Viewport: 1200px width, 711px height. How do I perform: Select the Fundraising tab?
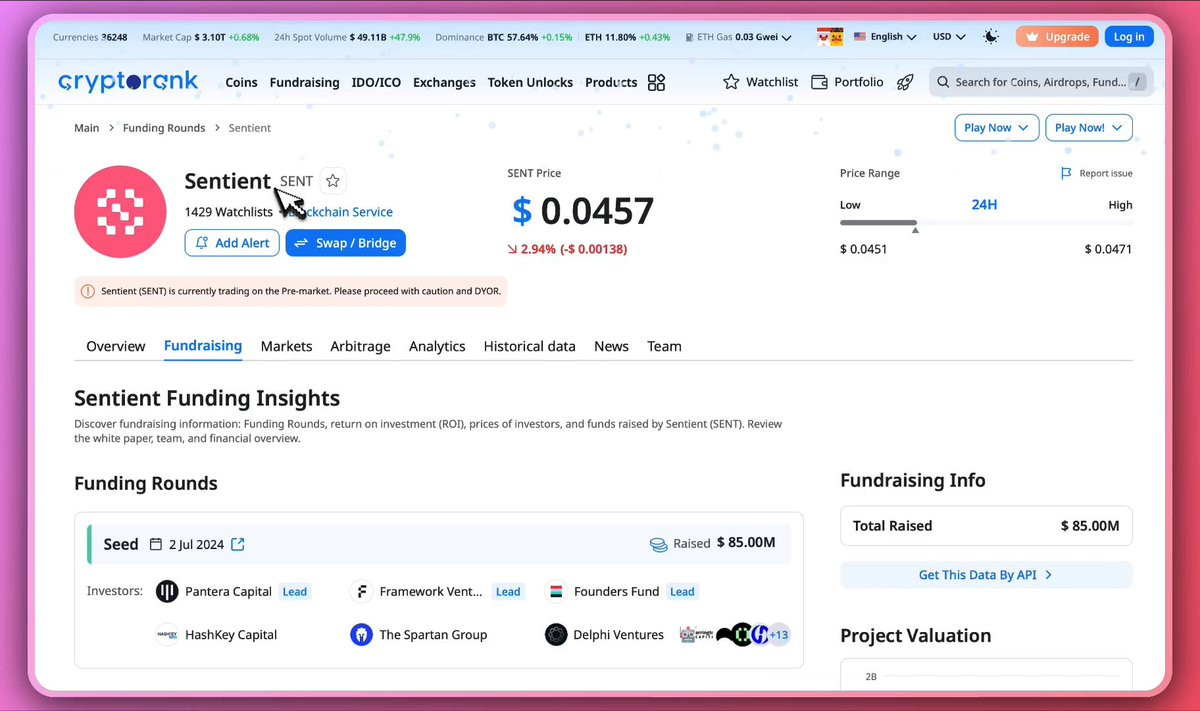pyautogui.click(x=203, y=346)
